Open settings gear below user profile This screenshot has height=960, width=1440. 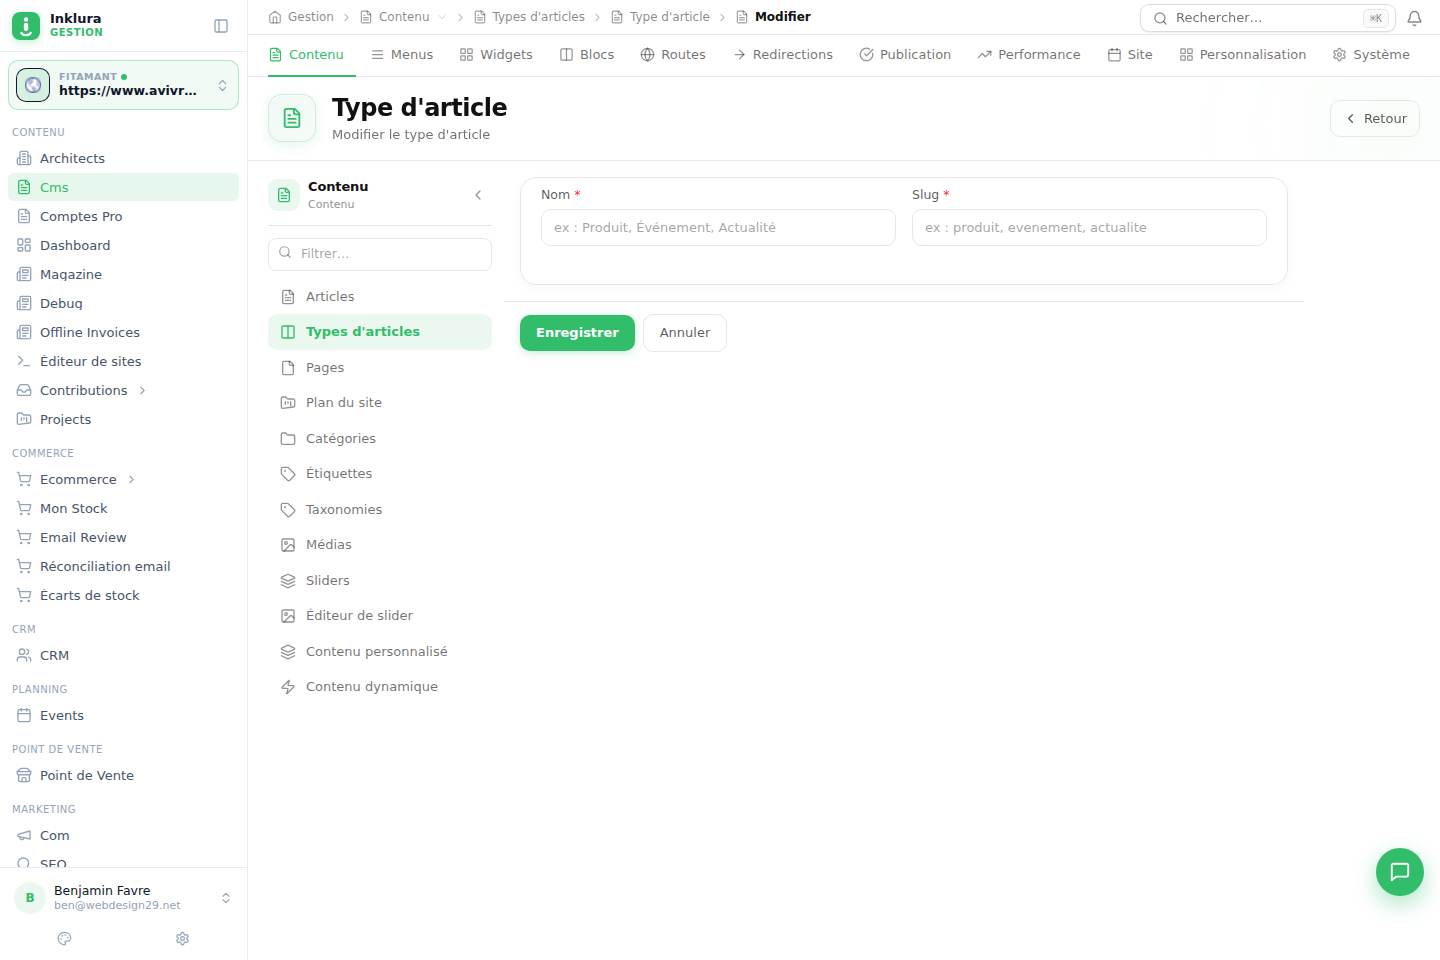click(182, 938)
